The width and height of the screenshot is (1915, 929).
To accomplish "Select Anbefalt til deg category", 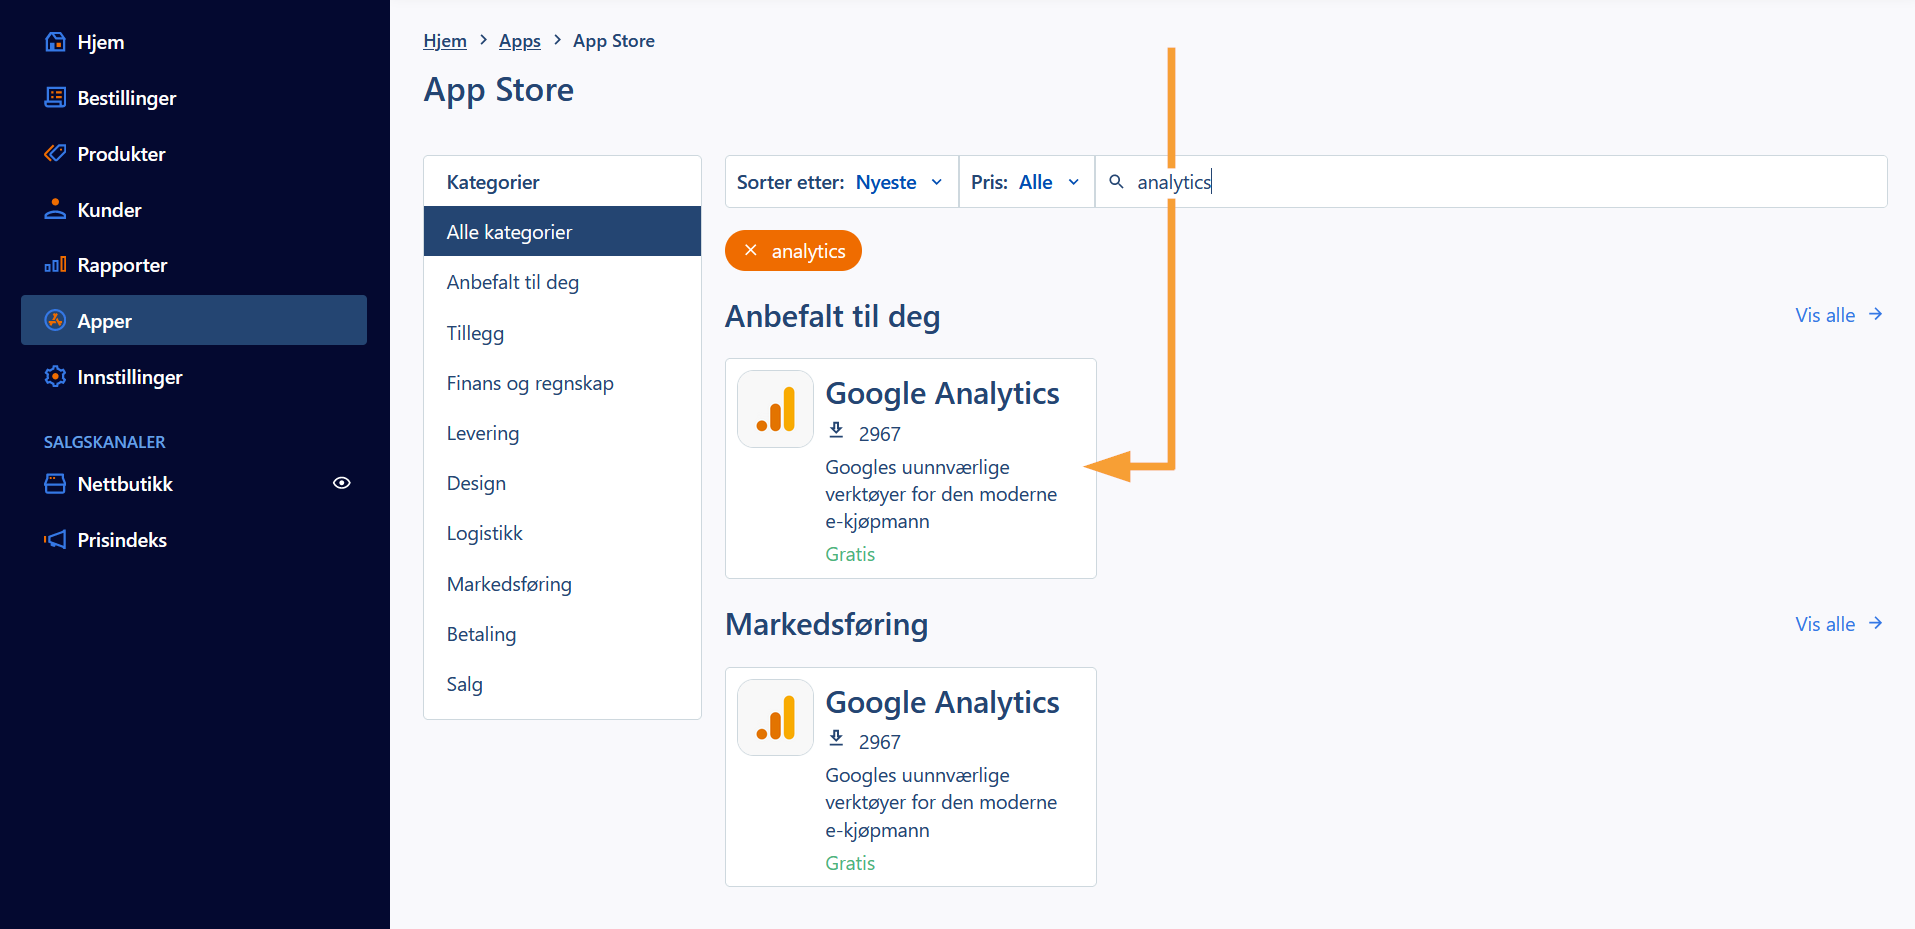I will 562,282.
